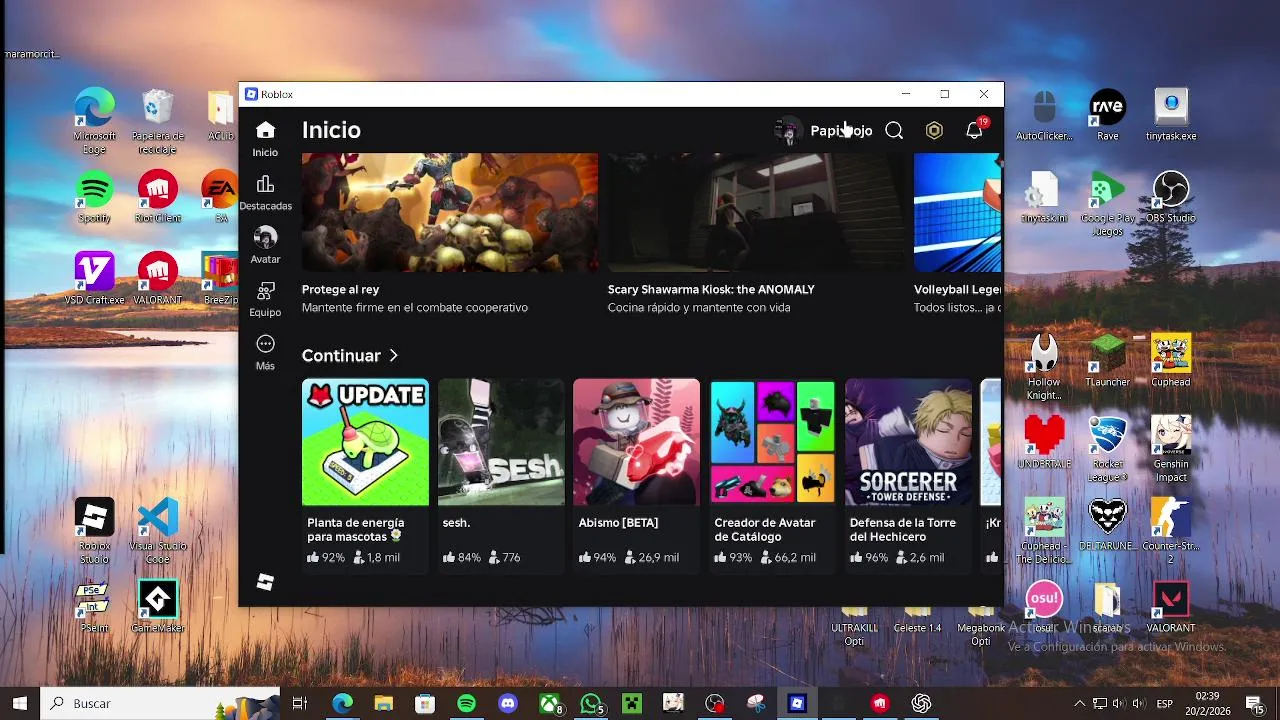Open the Más menu in the sidebar
This screenshot has width=1280, height=720.
click(x=265, y=353)
